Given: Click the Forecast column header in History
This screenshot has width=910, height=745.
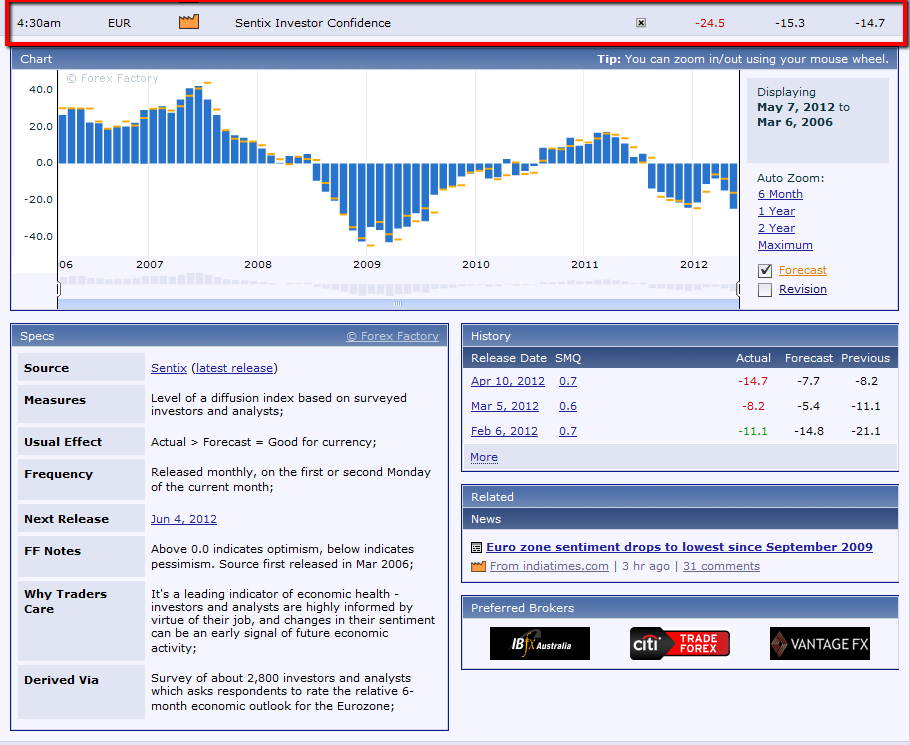Looking at the screenshot, I should (x=808, y=358).
